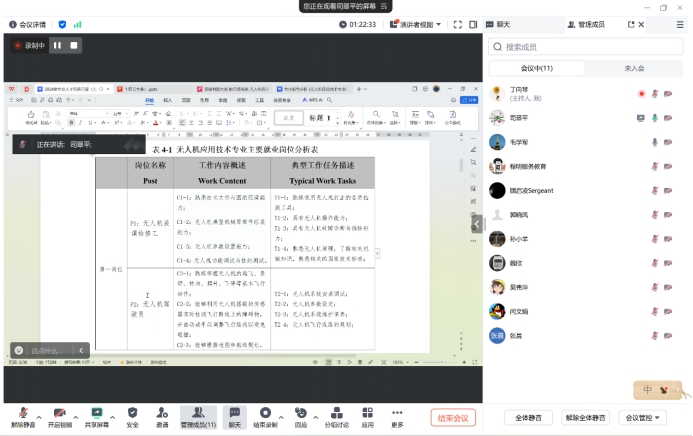Click the 邀请 invite icon
The image size is (693, 436).
pos(162,412)
